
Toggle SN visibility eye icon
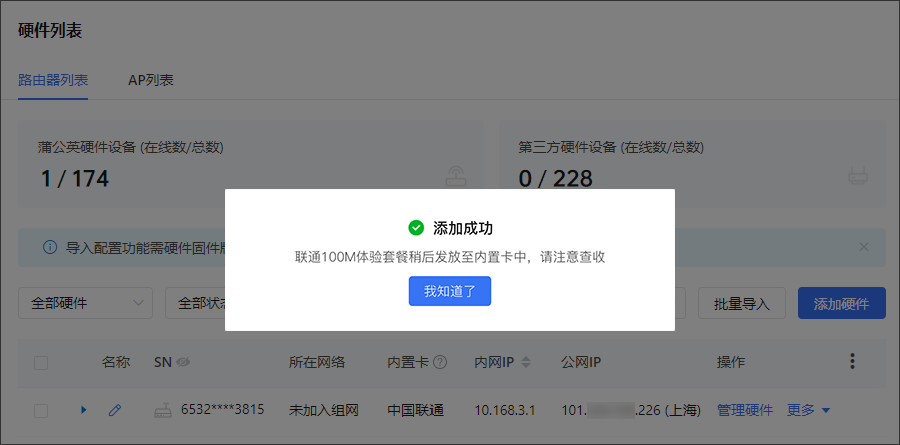coord(184,362)
